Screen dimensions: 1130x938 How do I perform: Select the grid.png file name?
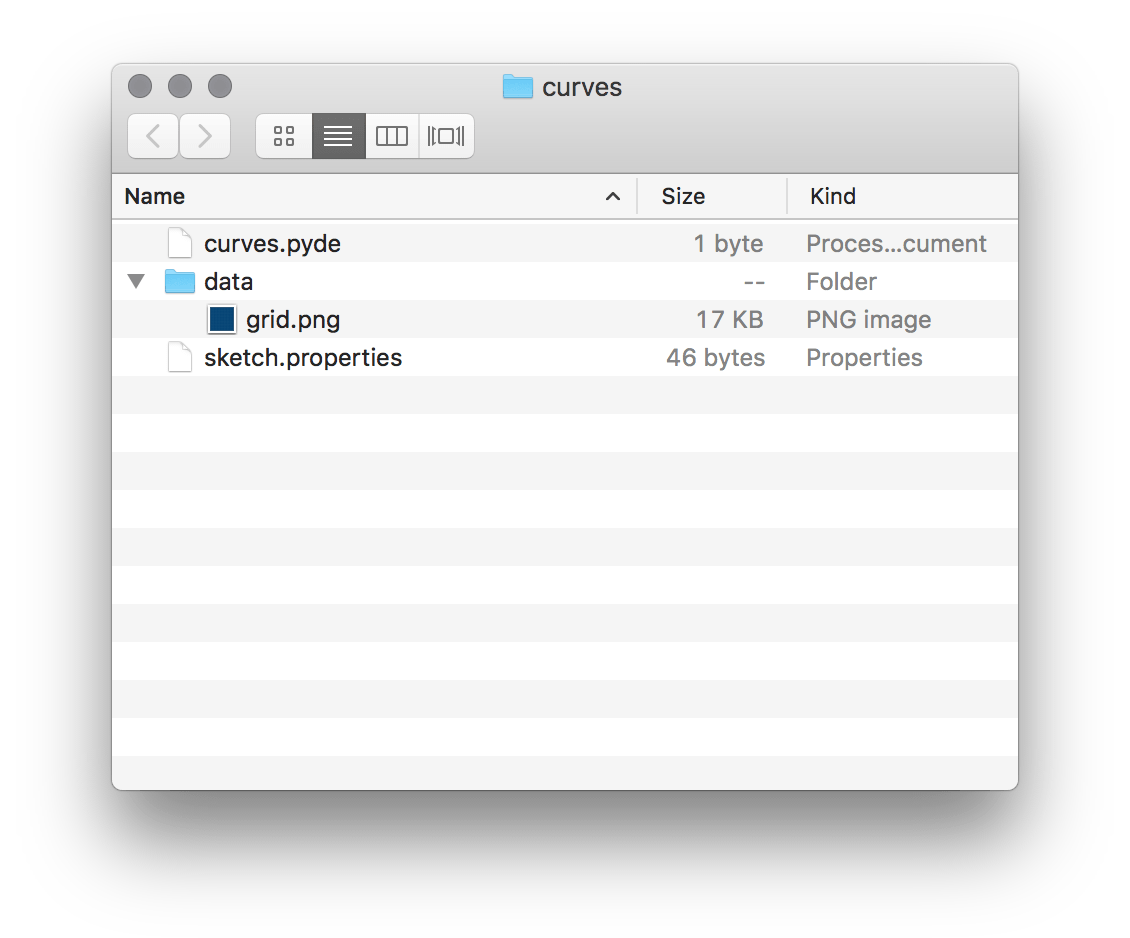pos(293,320)
